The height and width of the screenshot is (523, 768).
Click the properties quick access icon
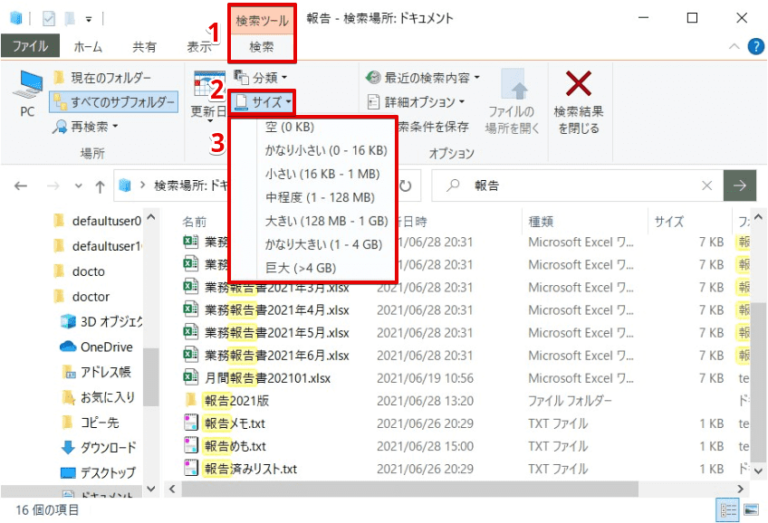[48, 19]
